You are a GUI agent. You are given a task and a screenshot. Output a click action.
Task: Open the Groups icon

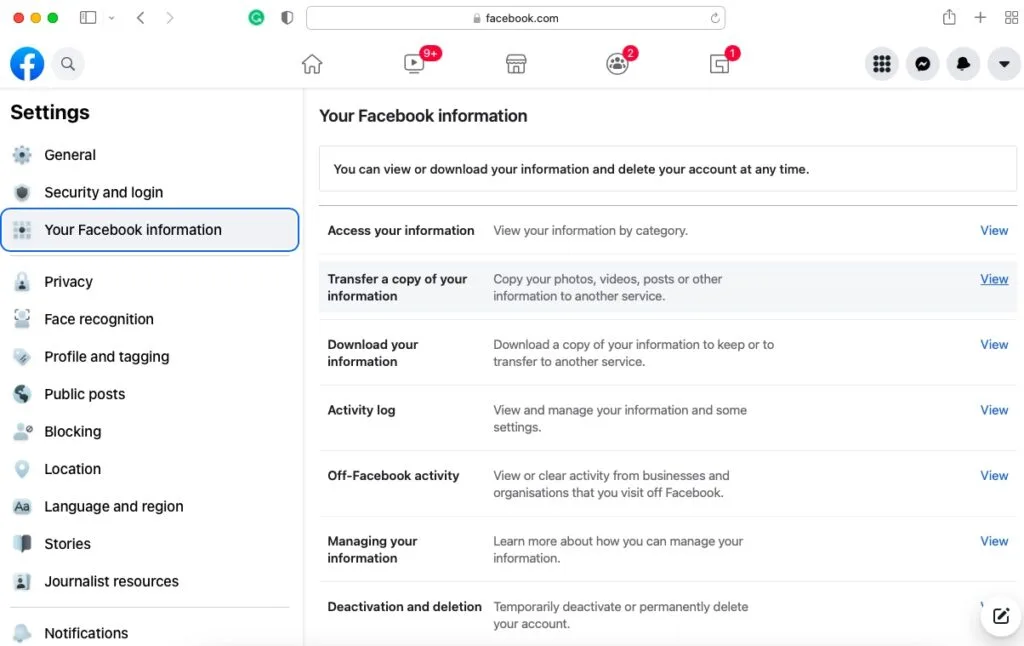click(x=617, y=64)
